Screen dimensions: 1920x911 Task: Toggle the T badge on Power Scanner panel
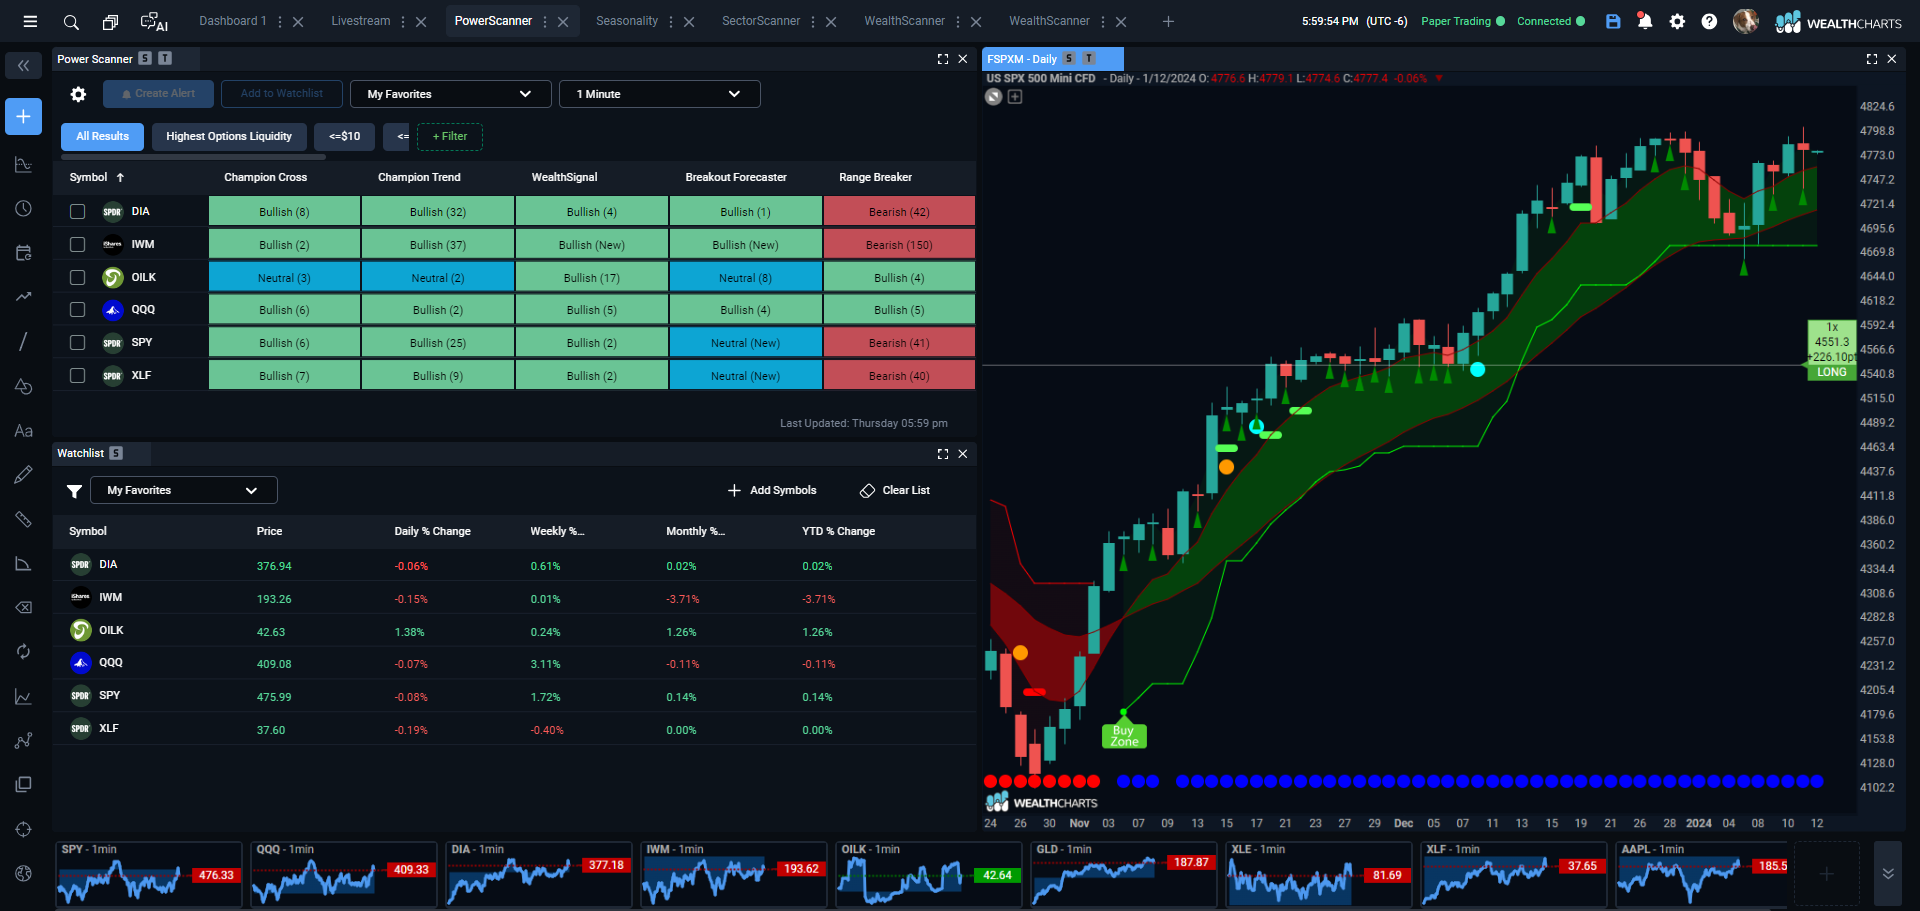[165, 59]
